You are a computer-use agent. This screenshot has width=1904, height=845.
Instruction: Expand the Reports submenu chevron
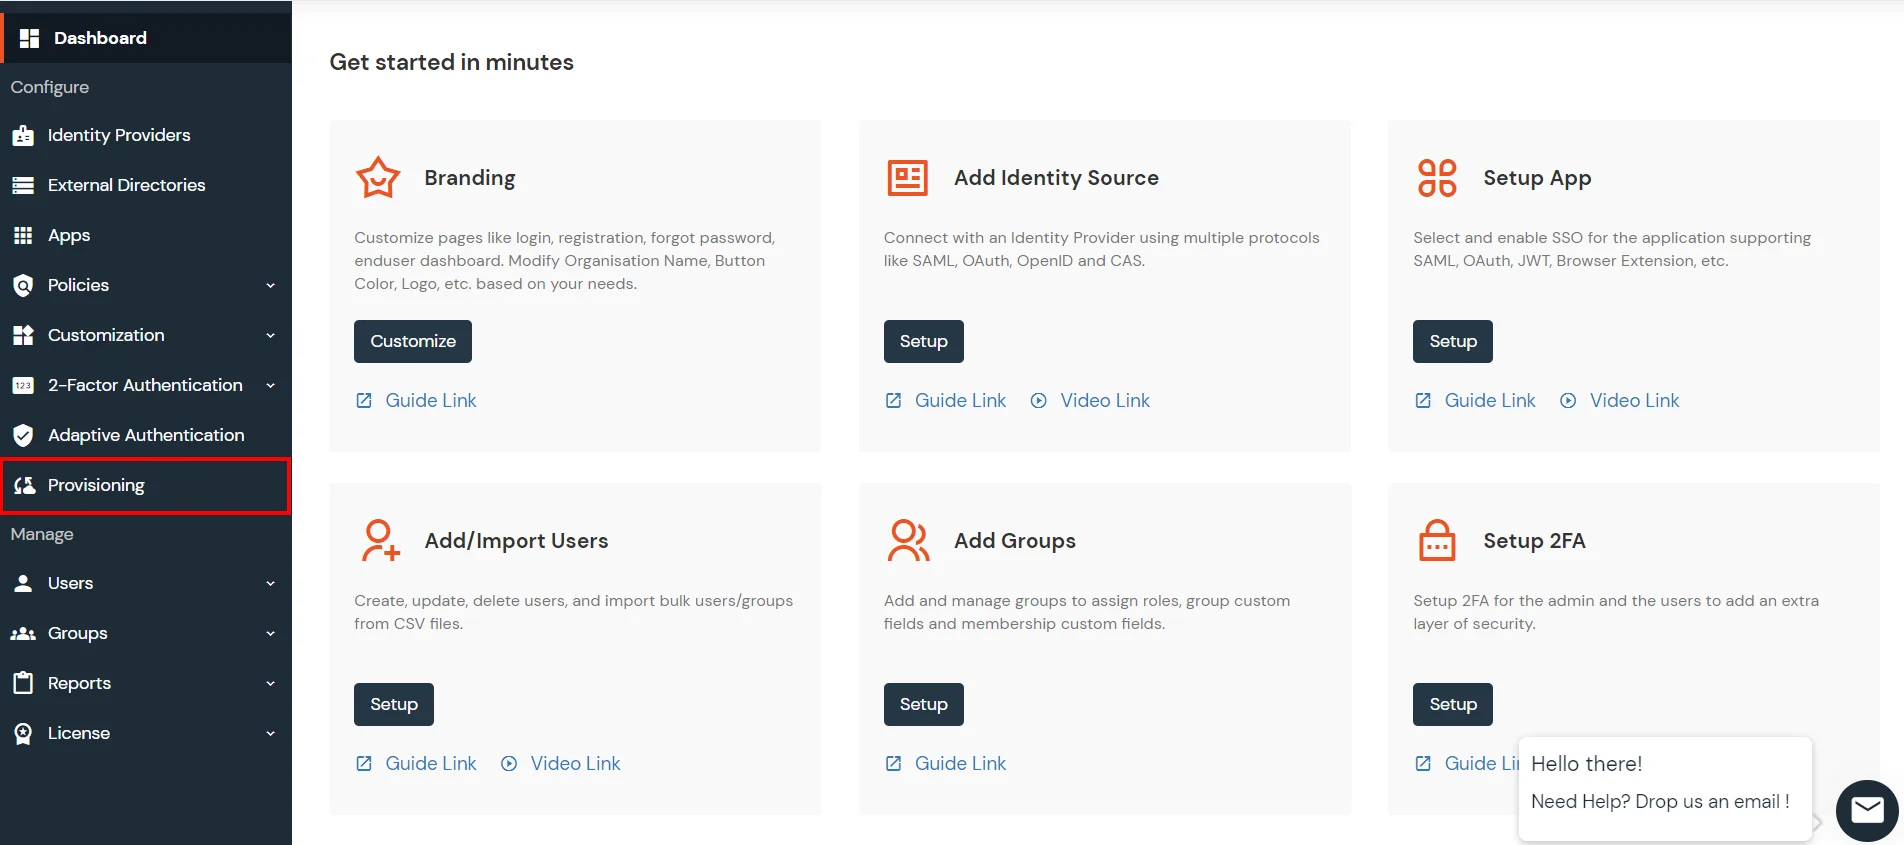(x=270, y=683)
